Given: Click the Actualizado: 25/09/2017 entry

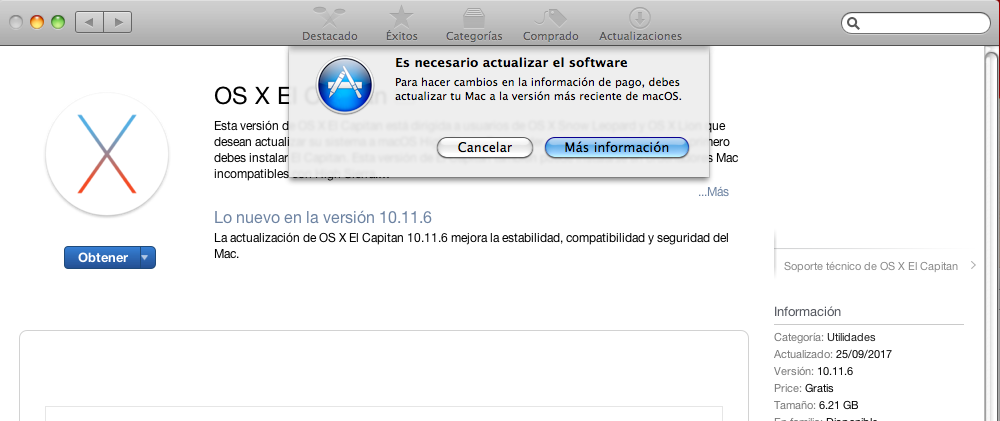Looking at the screenshot, I should (833, 354).
